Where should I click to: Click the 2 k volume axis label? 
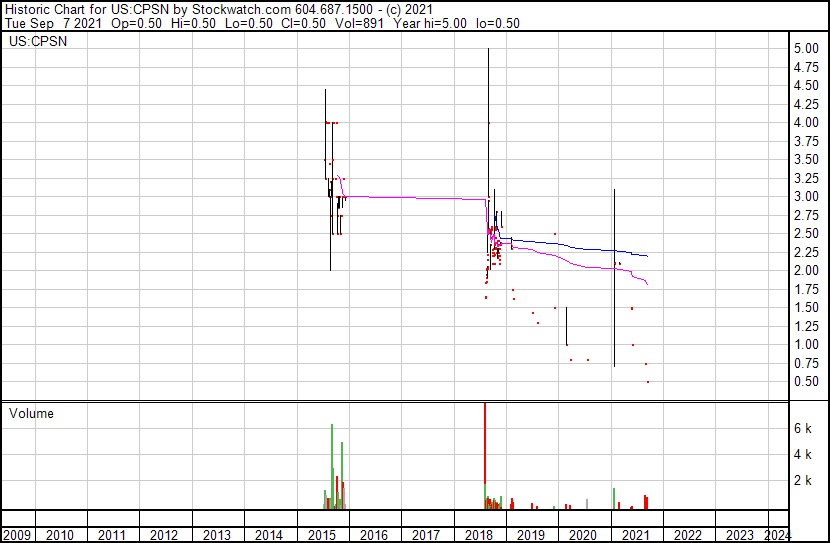pyautogui.click(x=802, y=481)
